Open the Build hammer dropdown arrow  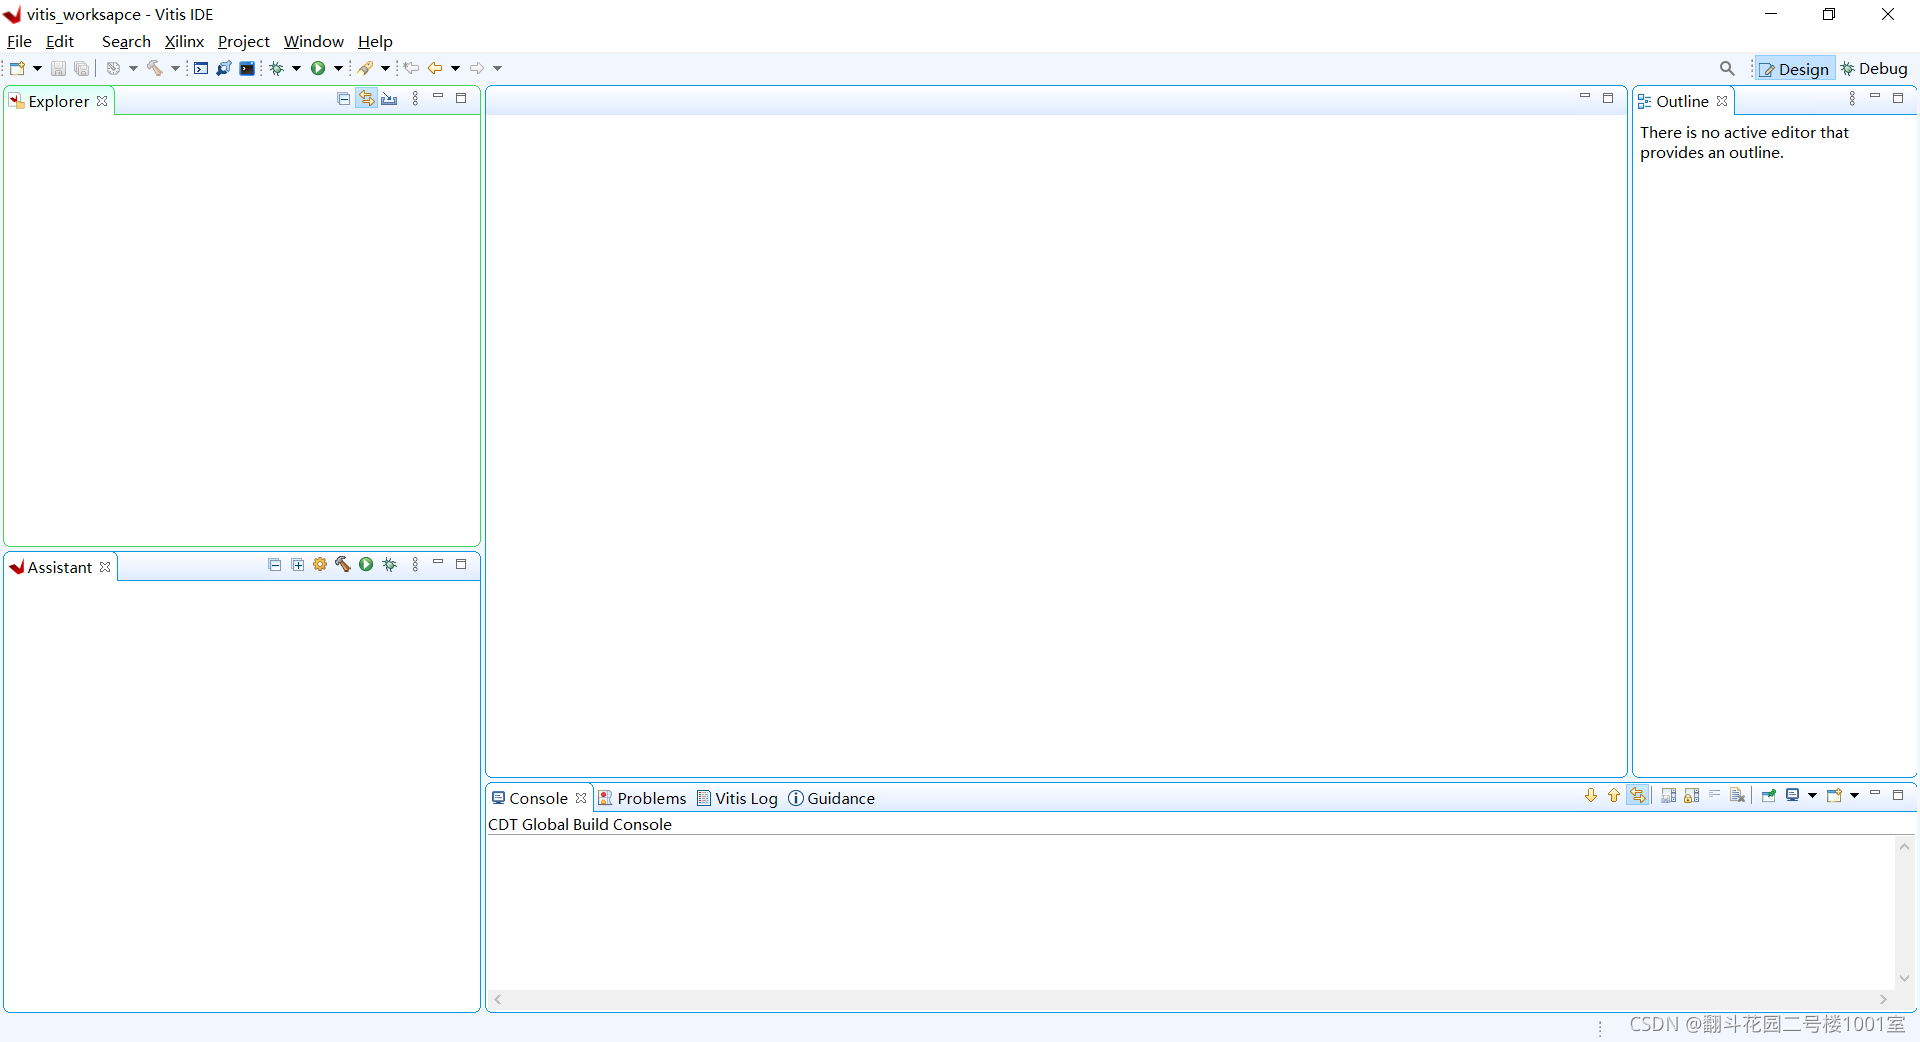pos(175,68)
